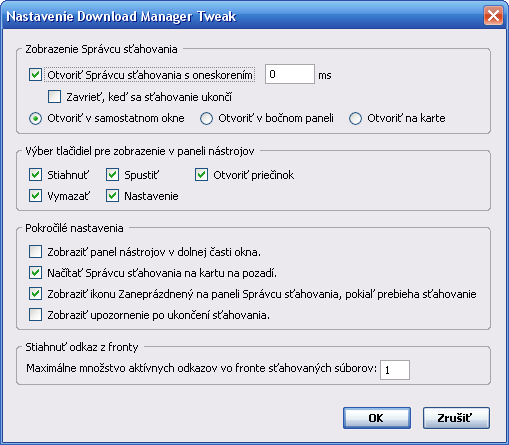This screenshot has width=509, height=445.
Task: Uncheck 'Načítať Správcu sťahovania na kartu na pozadí'
Action: point(35,273)
